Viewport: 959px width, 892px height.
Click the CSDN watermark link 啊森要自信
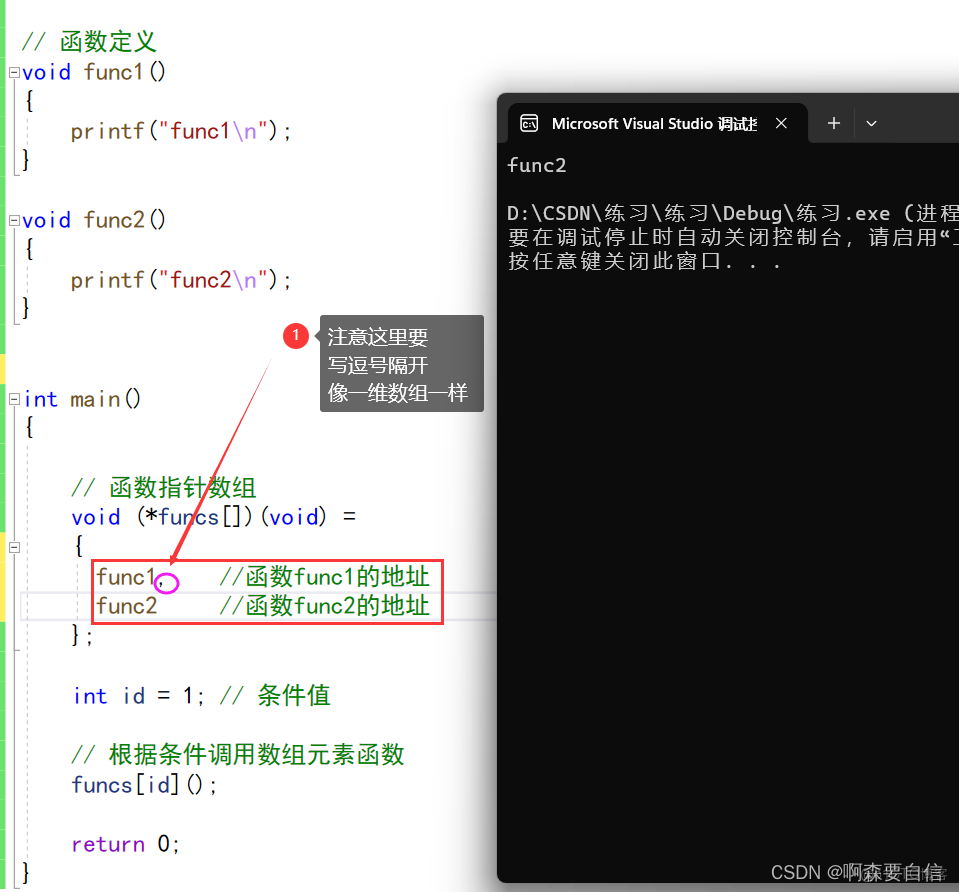(x=860, y=872)
